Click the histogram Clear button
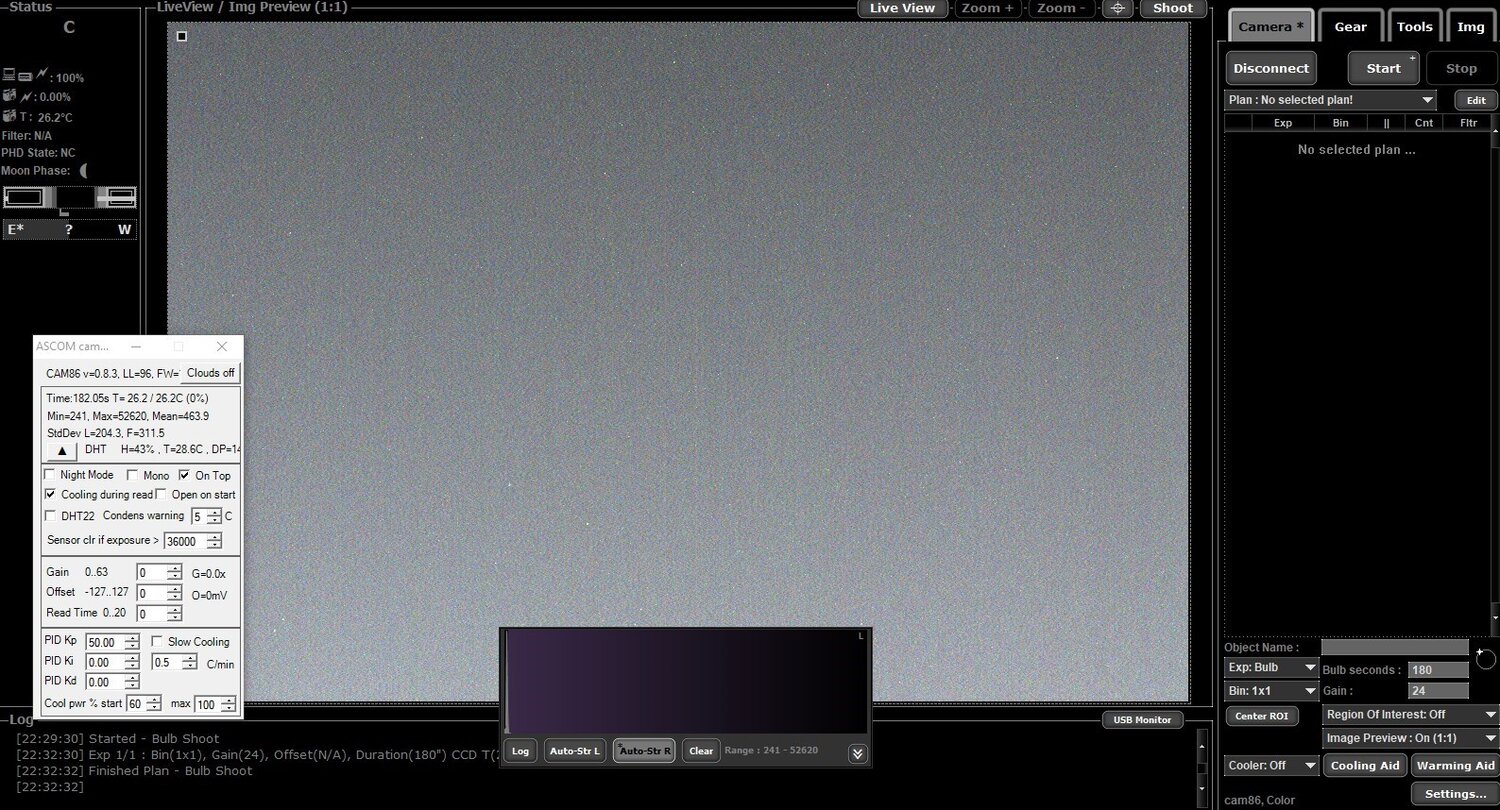 tap(701, 751)
